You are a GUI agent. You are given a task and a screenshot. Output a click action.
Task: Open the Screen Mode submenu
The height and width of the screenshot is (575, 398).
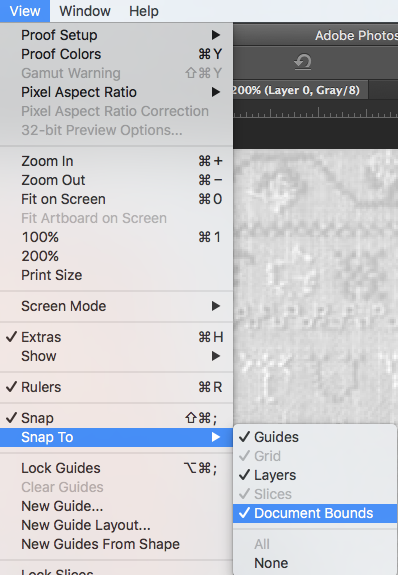(x=116, y=306)
